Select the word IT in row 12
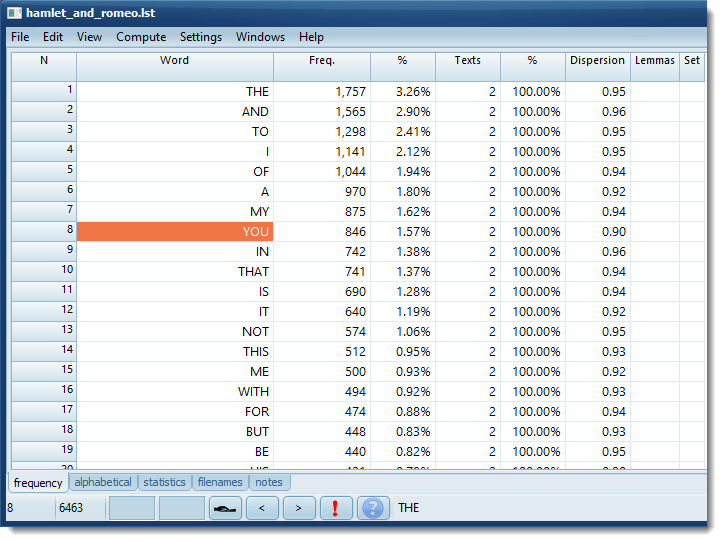This screenshot has height=542, width=722. pyautogui.click(x=264, y=312)
